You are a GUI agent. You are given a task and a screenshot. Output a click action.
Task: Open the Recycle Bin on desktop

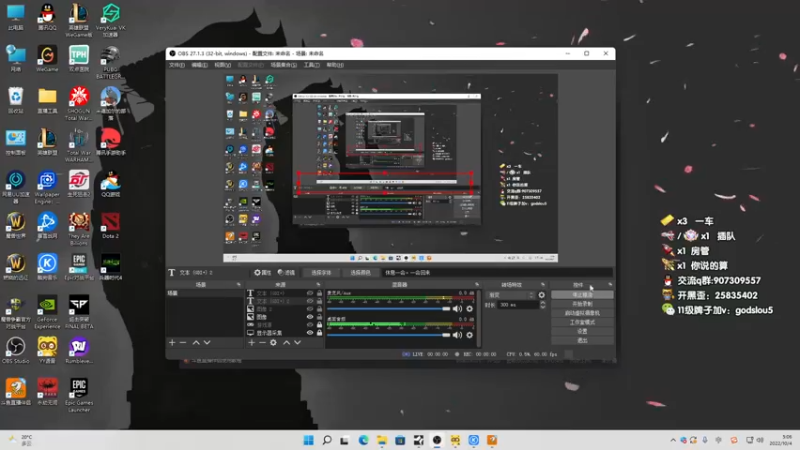click(15, 100)
